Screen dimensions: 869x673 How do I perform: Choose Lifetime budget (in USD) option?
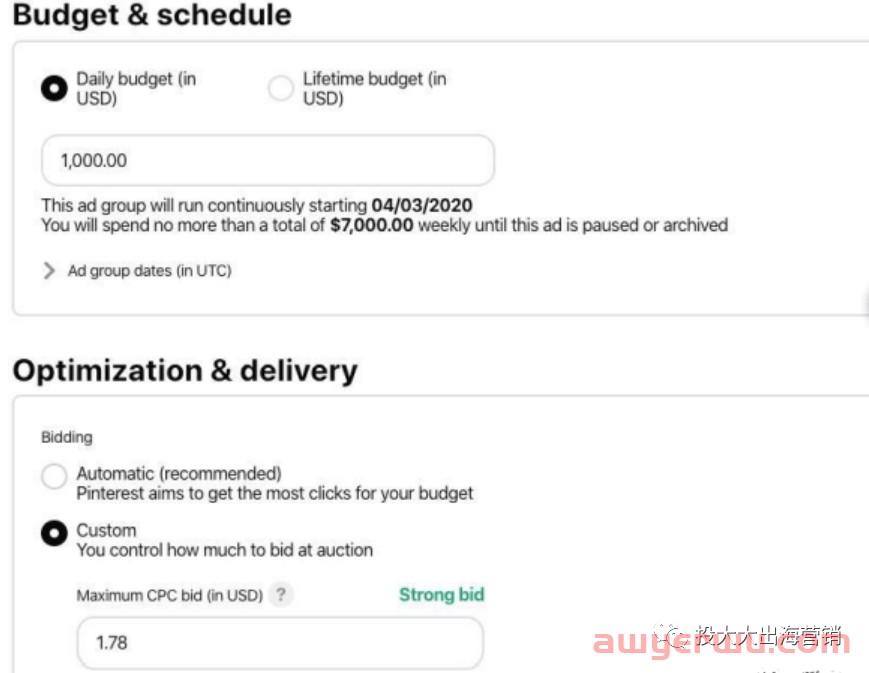click(x=280, y=88)
